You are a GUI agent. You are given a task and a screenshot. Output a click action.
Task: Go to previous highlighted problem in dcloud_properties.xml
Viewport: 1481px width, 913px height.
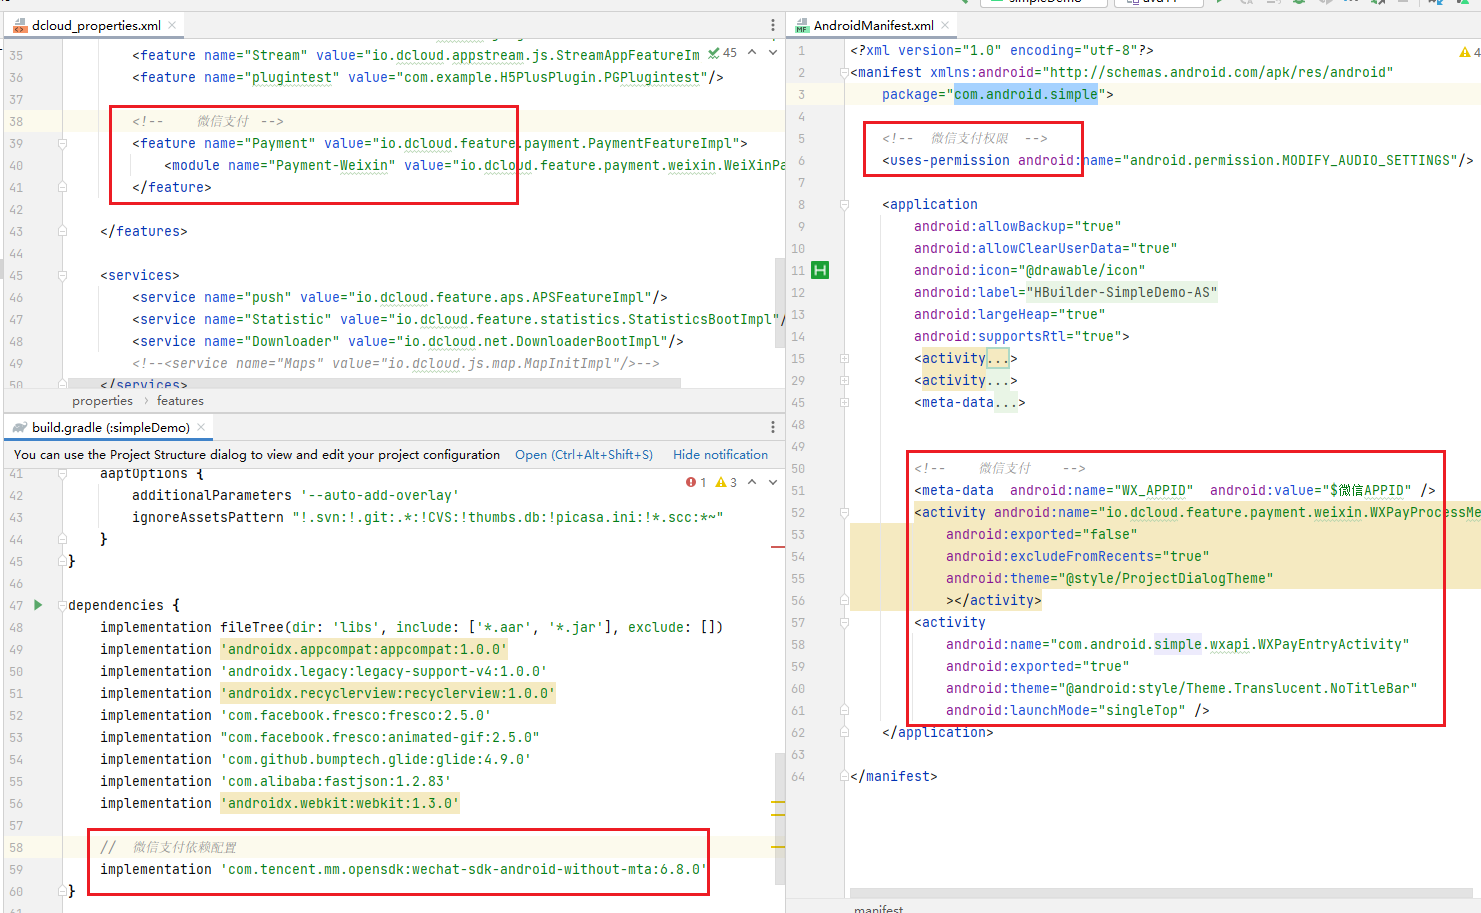coord(752,52)
